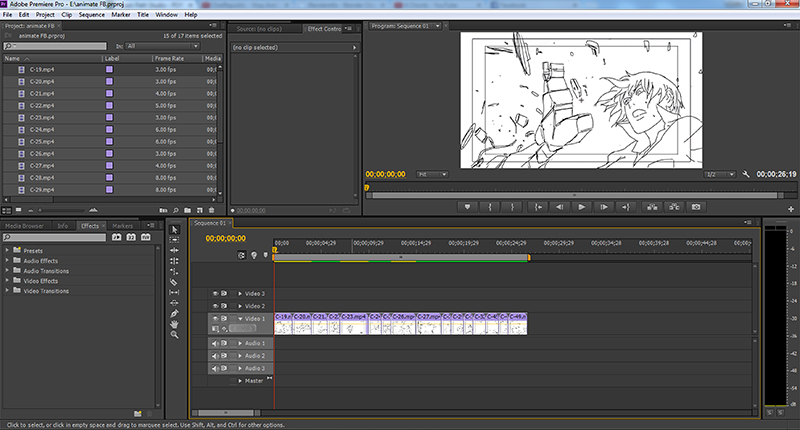Toggle Video 3 track output eye

(x=215, y=294)
